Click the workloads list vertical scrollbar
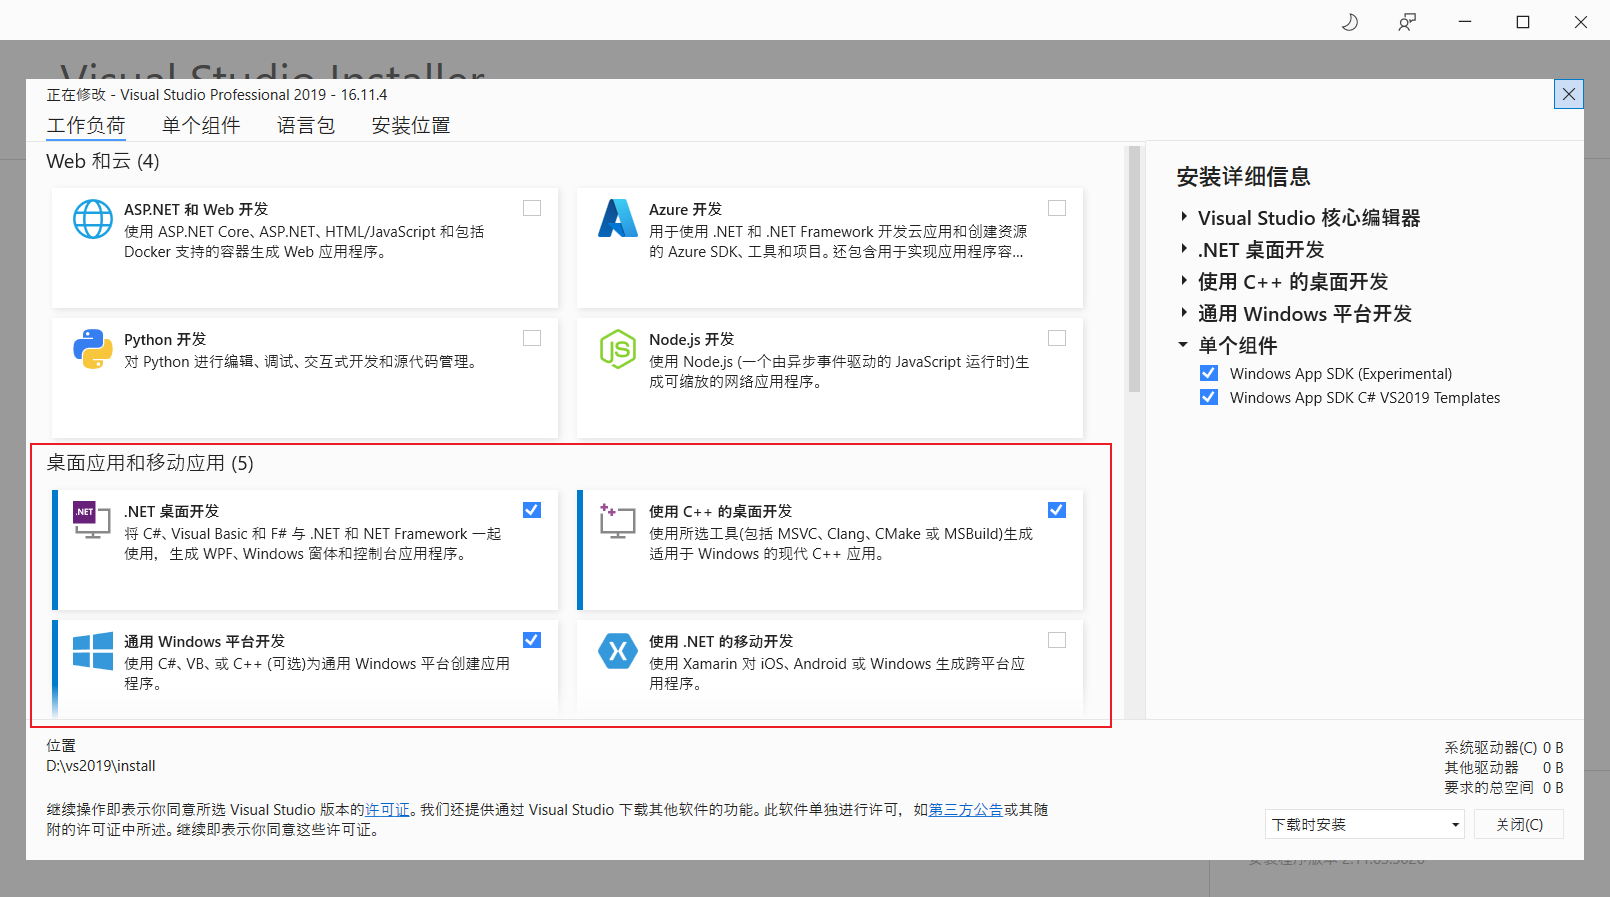Image resolution: width=1610 pixels, height=897 pixels. pos(1134,270)
